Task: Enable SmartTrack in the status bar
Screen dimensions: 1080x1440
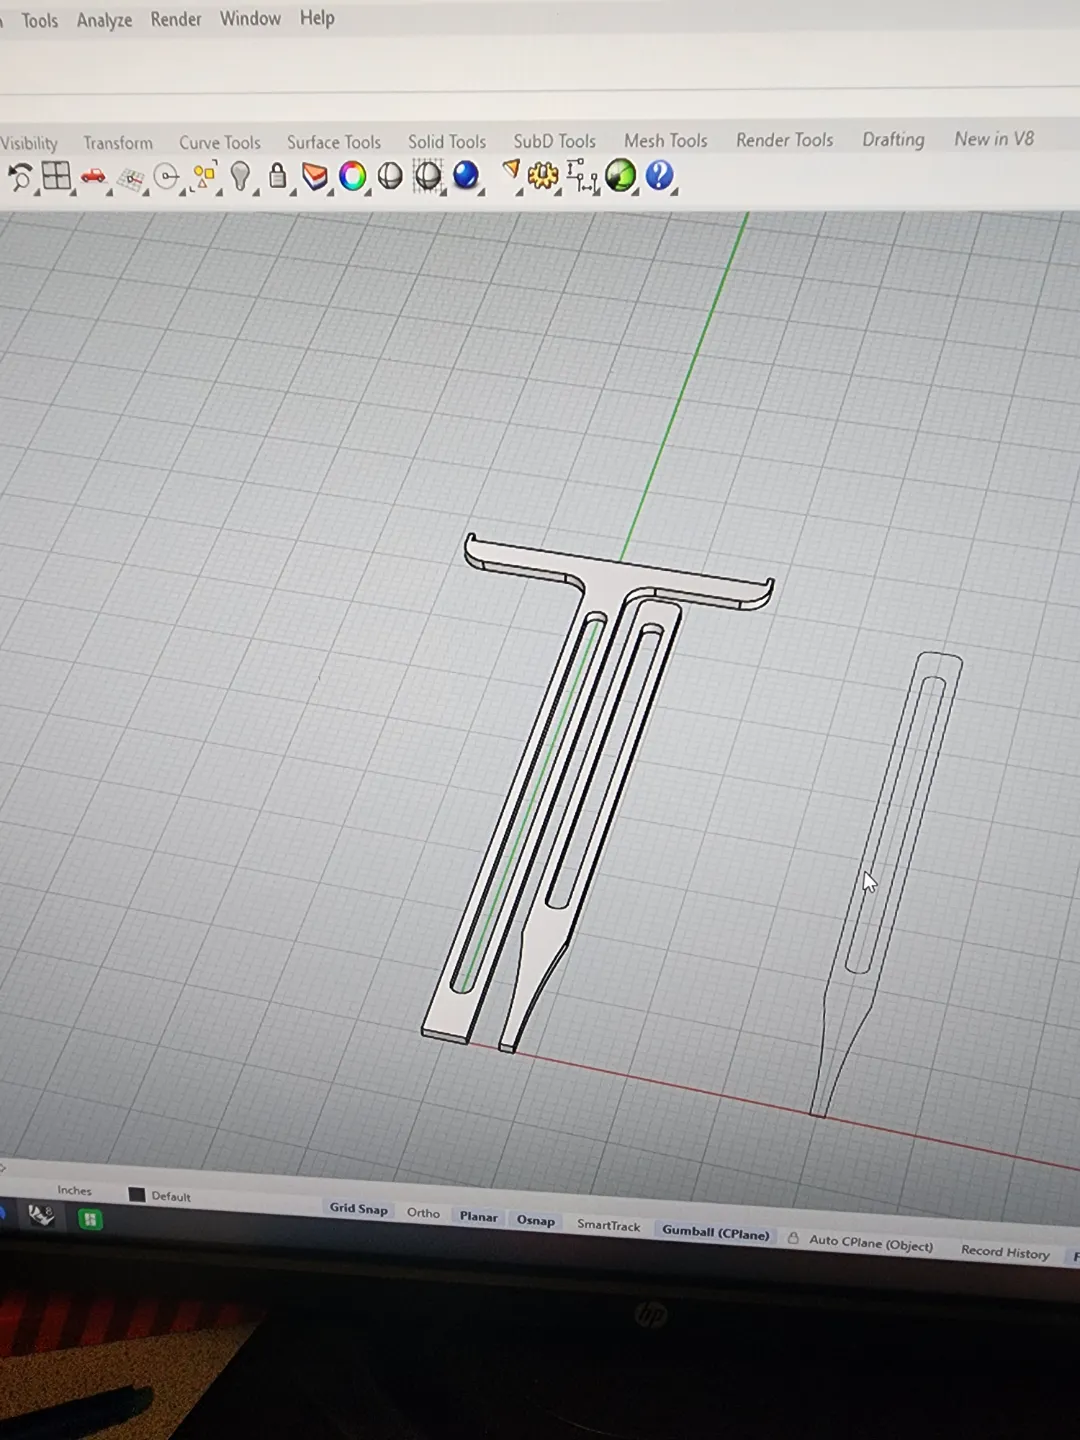Action: 608,1225
